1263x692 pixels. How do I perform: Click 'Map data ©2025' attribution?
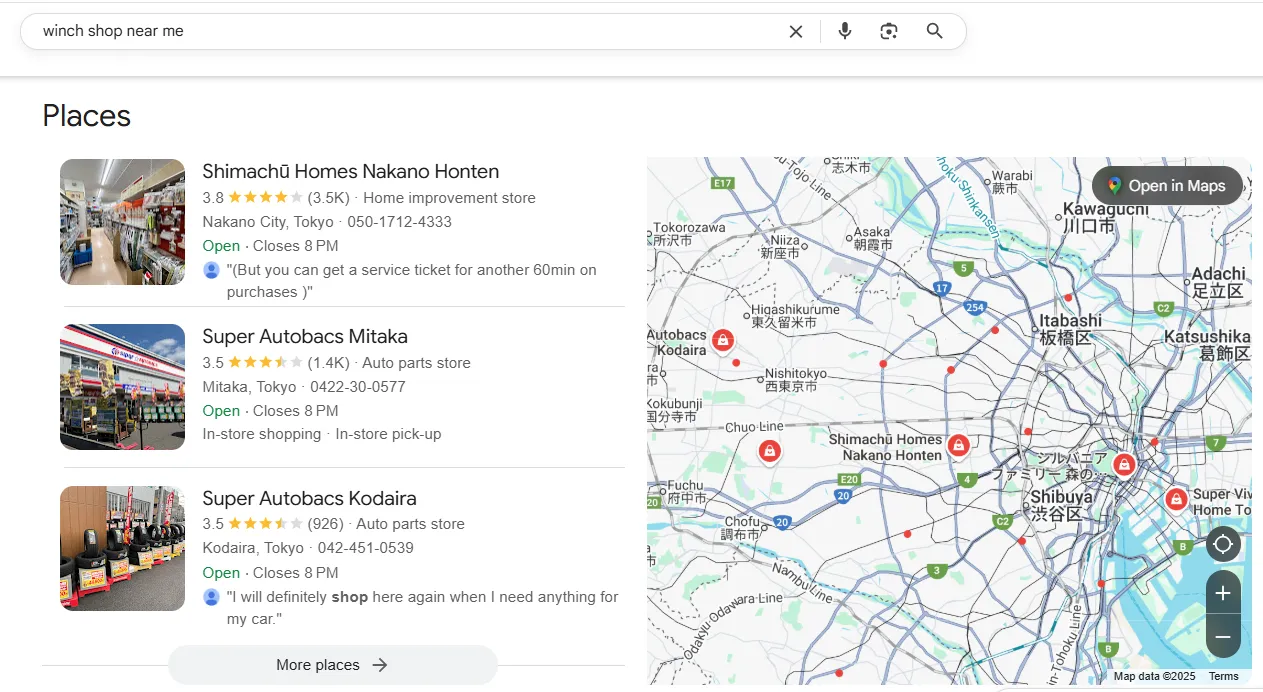pyautogui.click(x=1154, y=677)
